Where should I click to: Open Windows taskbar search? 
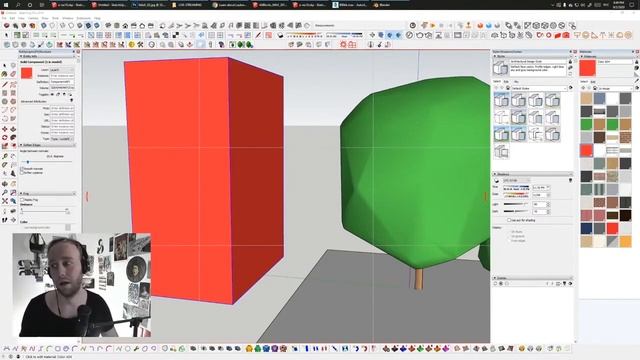18,5
